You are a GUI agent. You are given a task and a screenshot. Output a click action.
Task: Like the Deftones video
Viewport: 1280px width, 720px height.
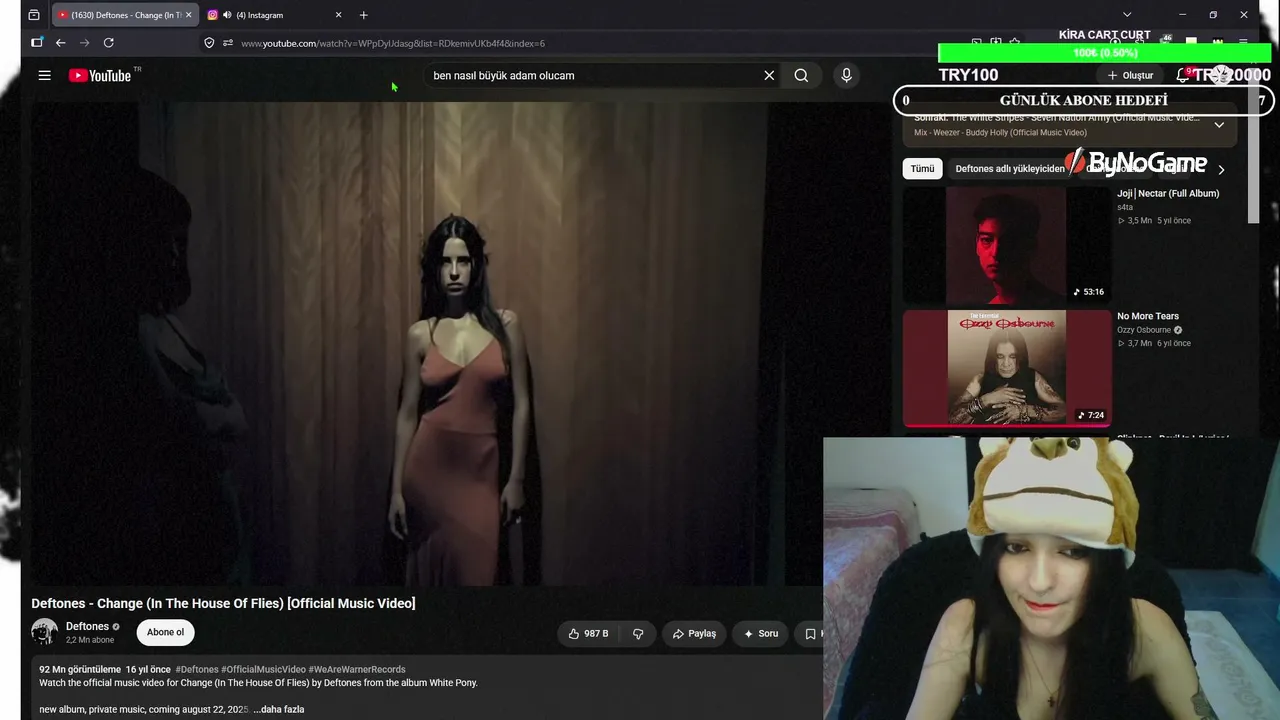pyautogui.click(x=589, y=634)
